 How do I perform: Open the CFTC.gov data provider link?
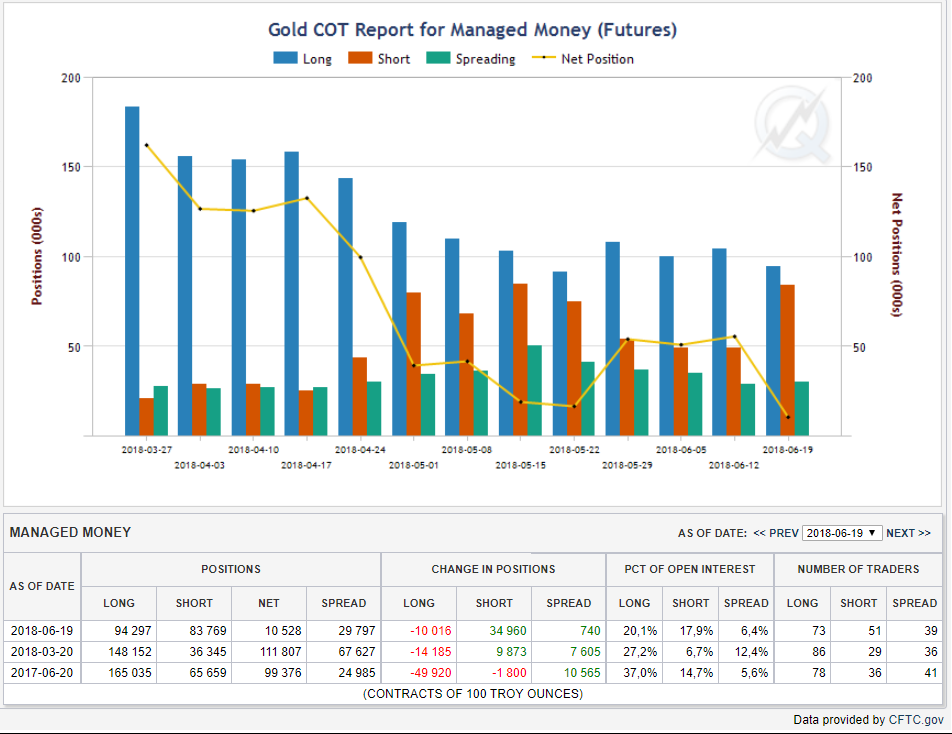click(916, 720)
